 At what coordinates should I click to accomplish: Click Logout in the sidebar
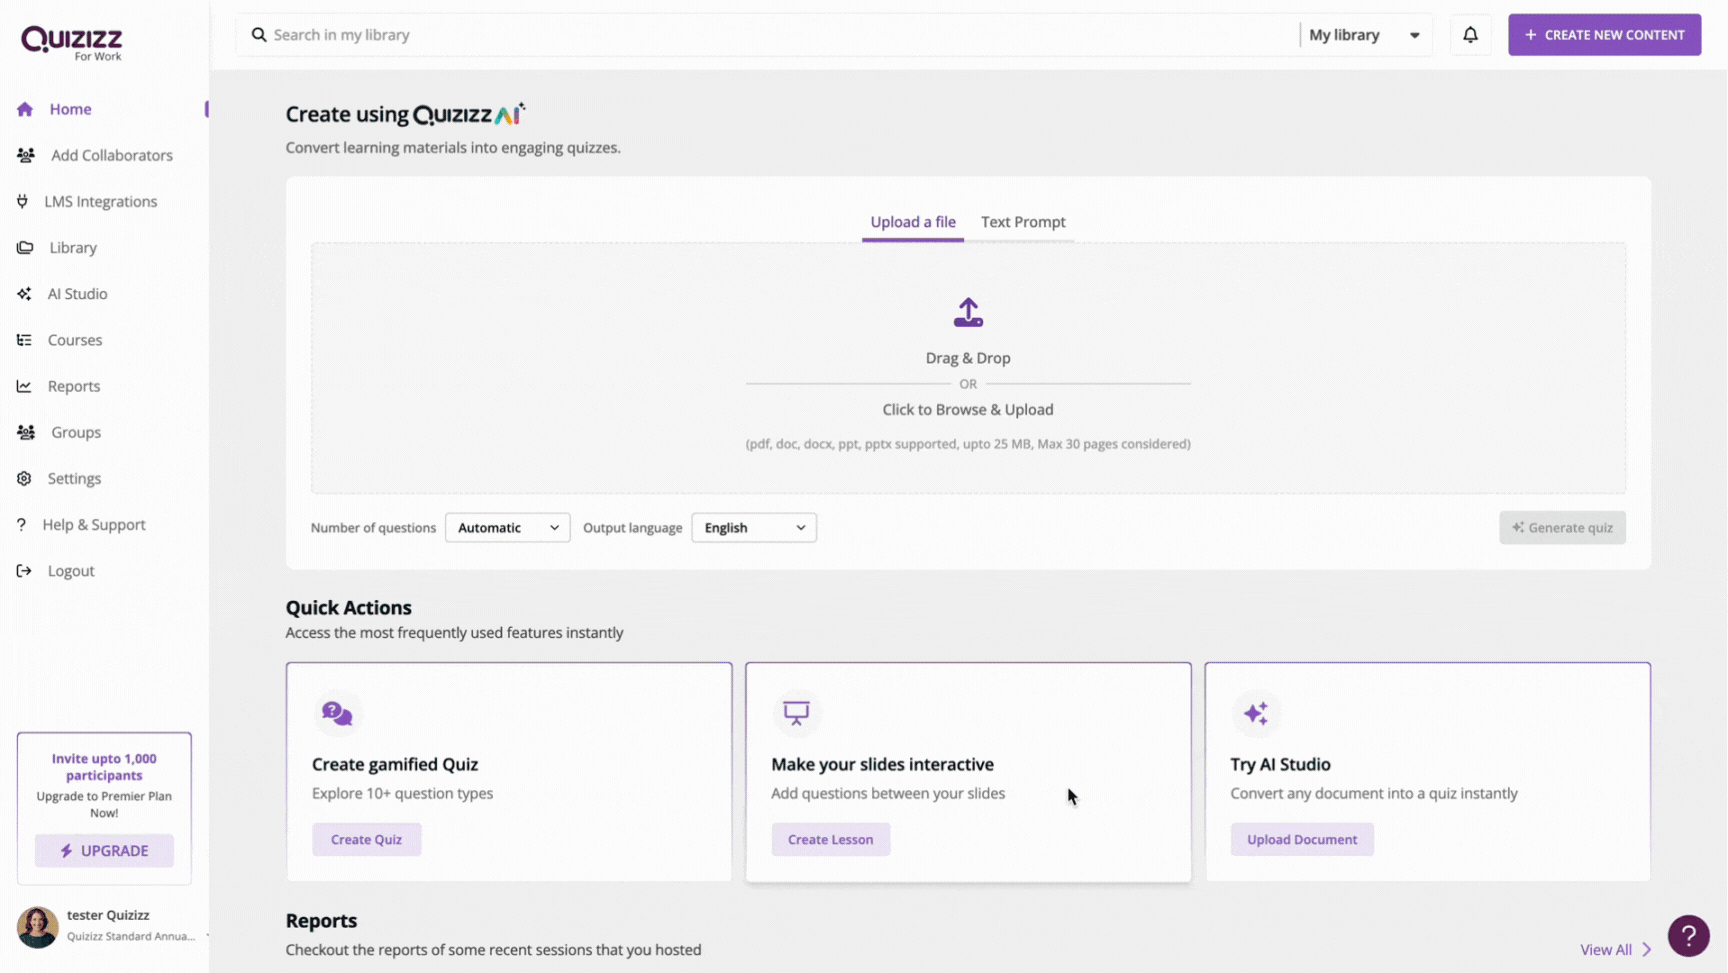(x=71, y=571)
